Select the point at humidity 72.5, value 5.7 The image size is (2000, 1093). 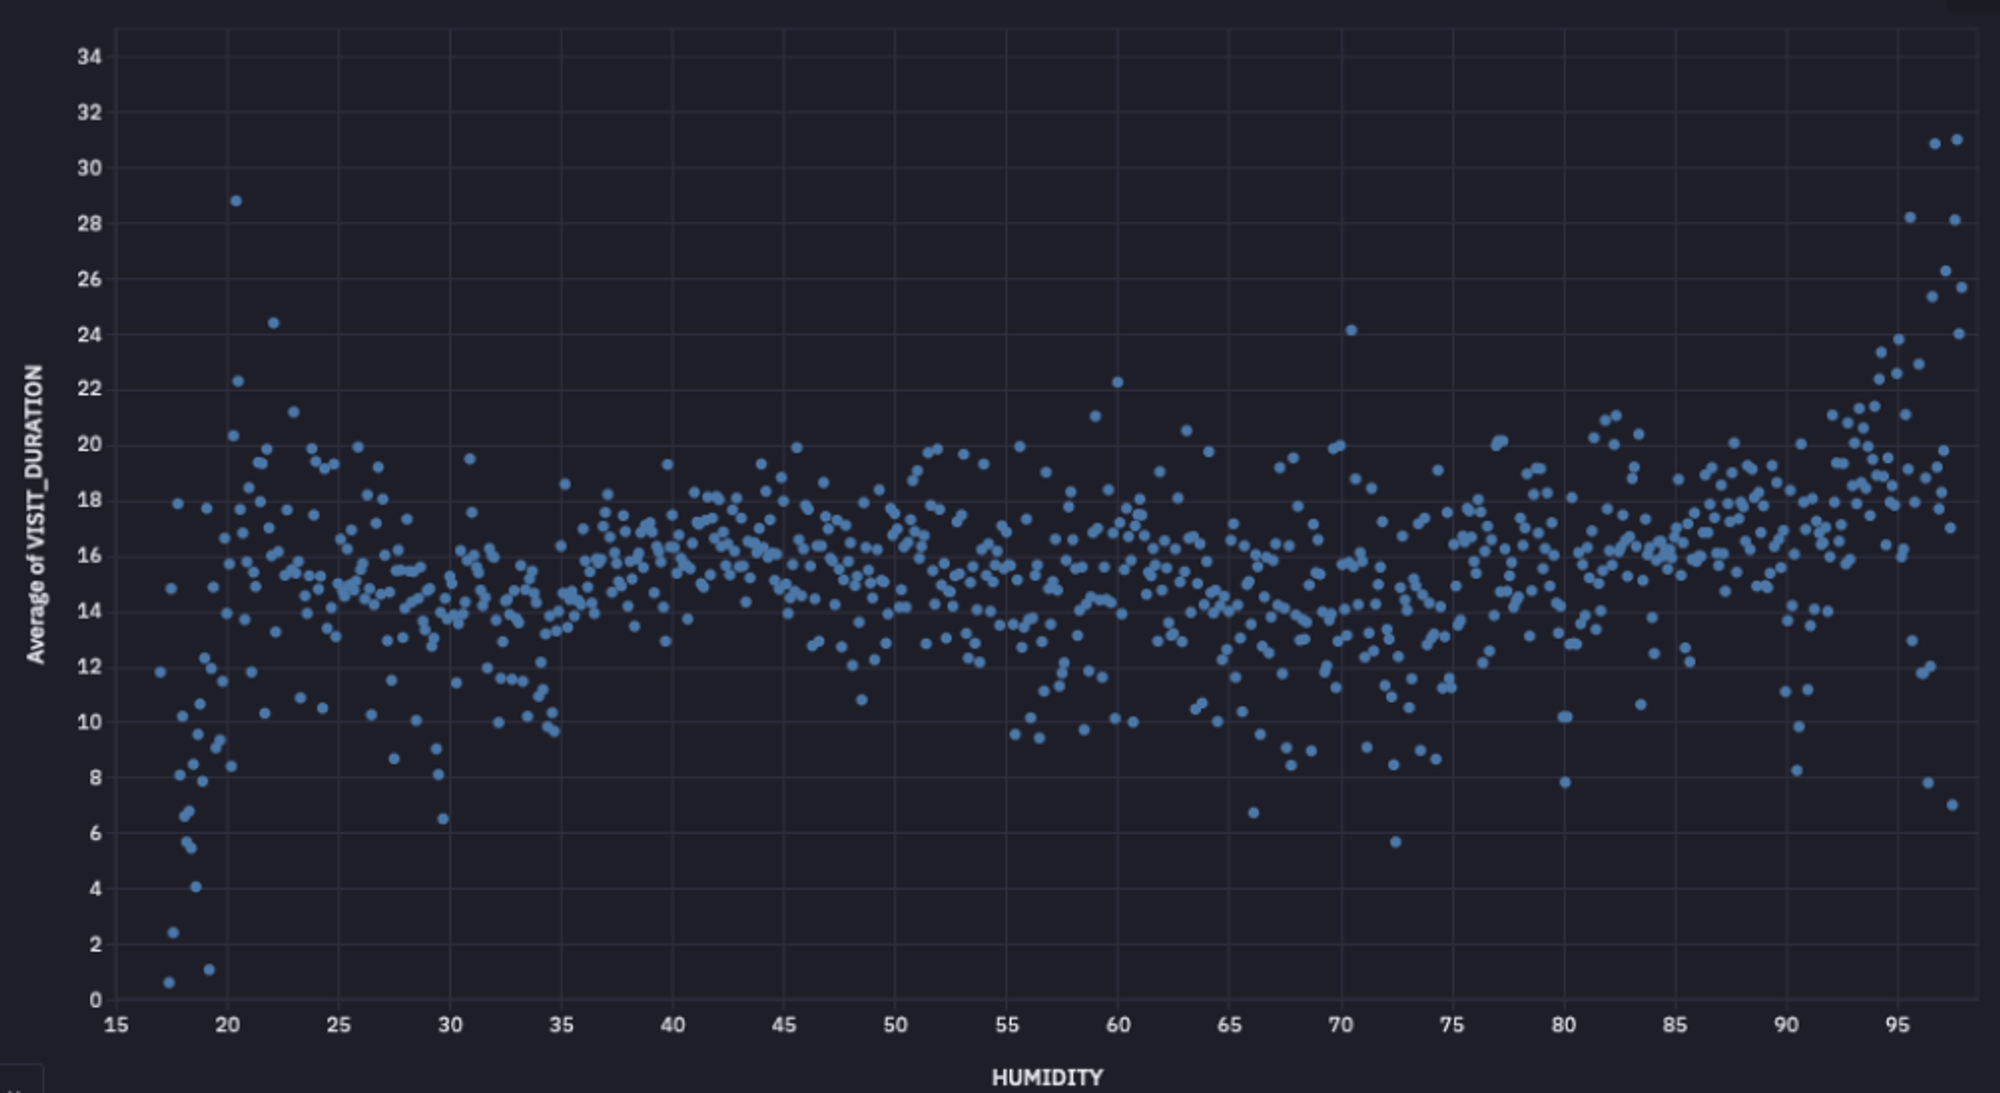click(x=1396, y=842)
